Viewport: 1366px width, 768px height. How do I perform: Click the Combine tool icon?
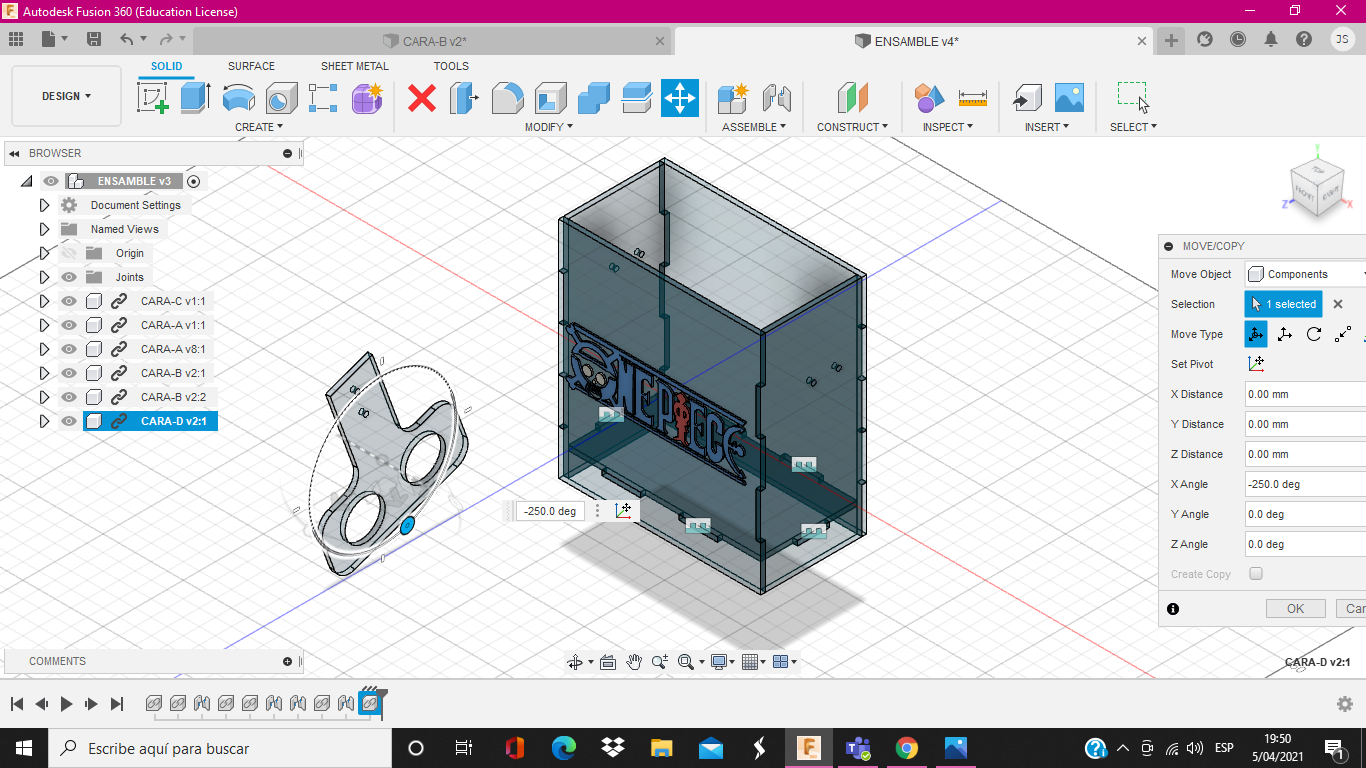tap(593, 98)
